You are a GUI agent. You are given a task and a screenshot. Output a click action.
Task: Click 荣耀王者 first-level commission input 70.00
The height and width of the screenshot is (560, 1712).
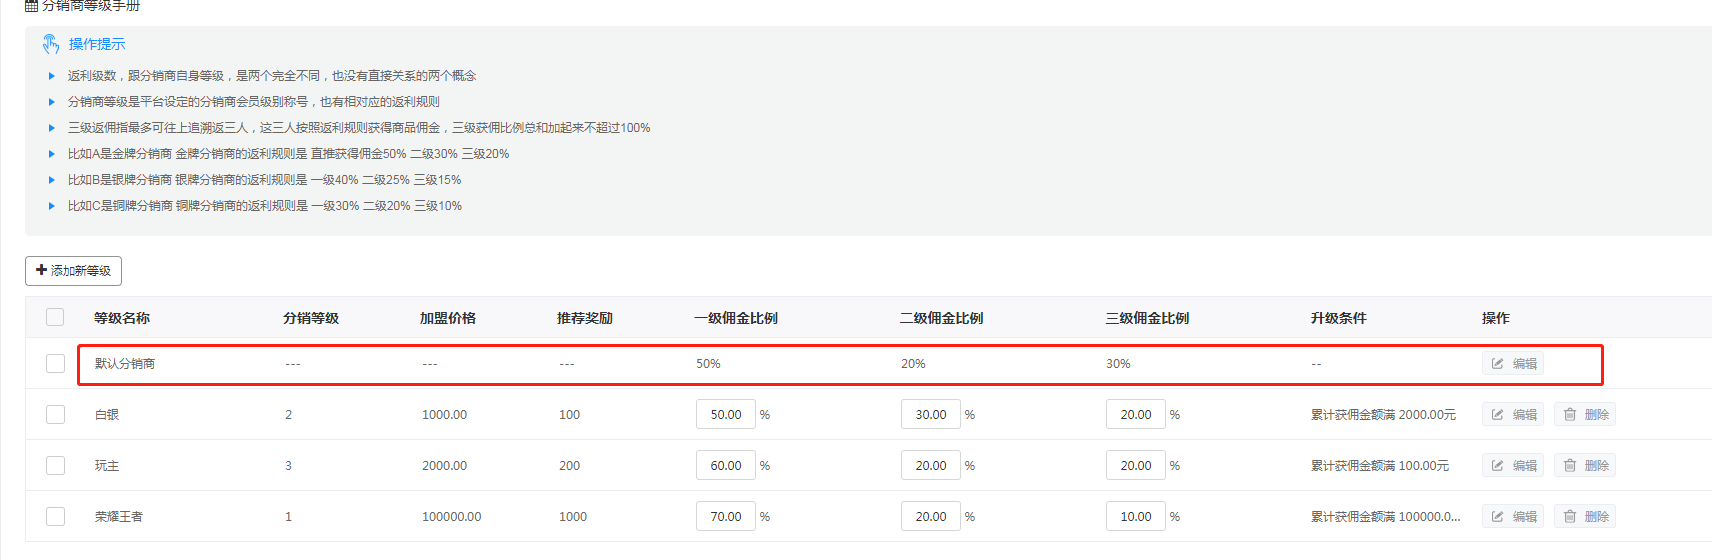(x=726, y=517)
